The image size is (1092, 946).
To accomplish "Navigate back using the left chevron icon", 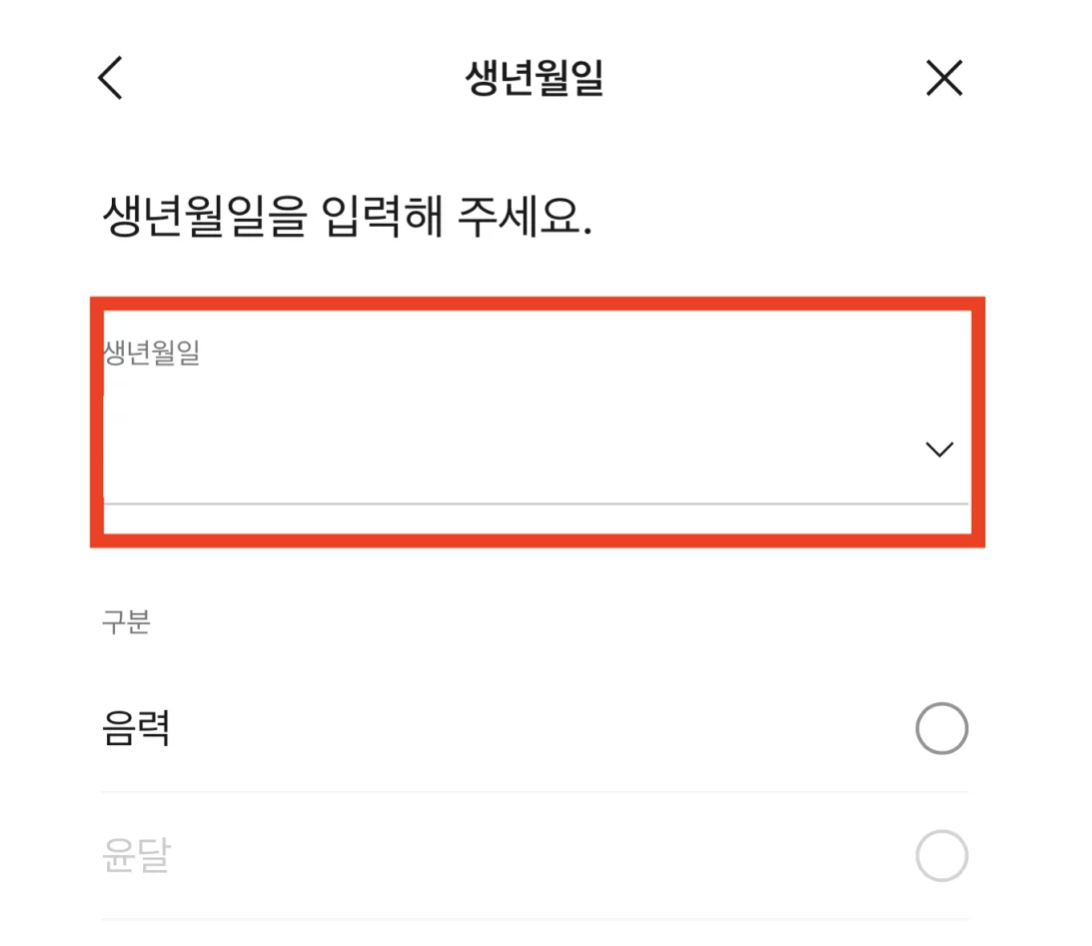I will 110,78.
